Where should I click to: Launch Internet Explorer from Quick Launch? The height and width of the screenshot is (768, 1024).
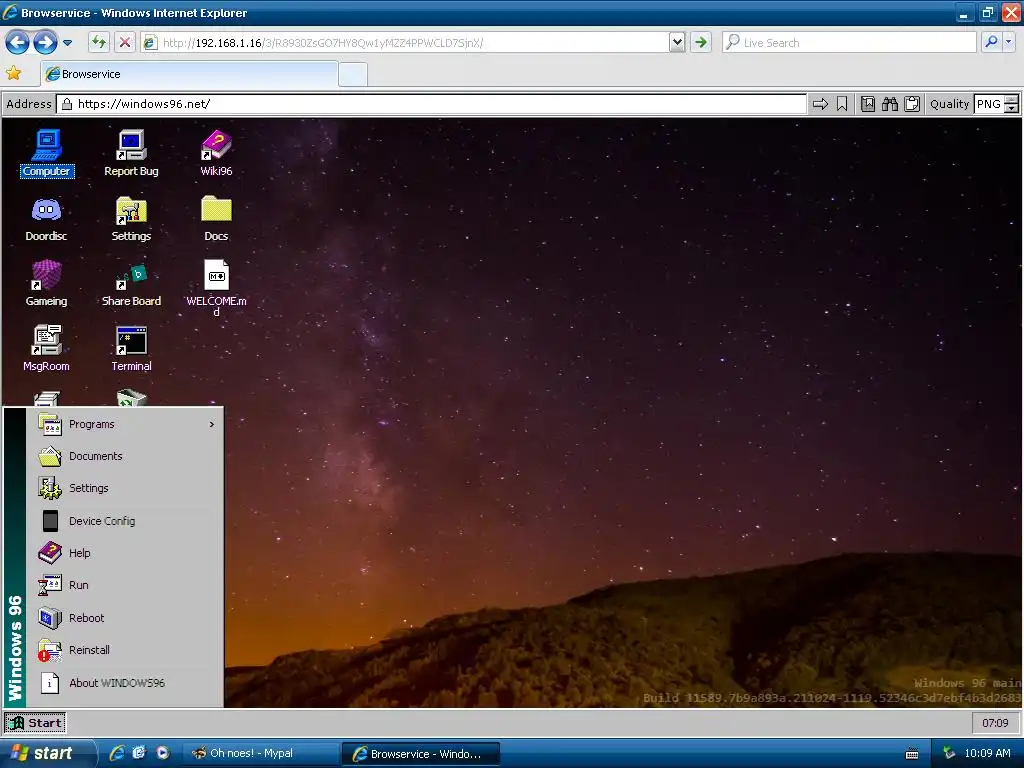click(x=117, y=753)
